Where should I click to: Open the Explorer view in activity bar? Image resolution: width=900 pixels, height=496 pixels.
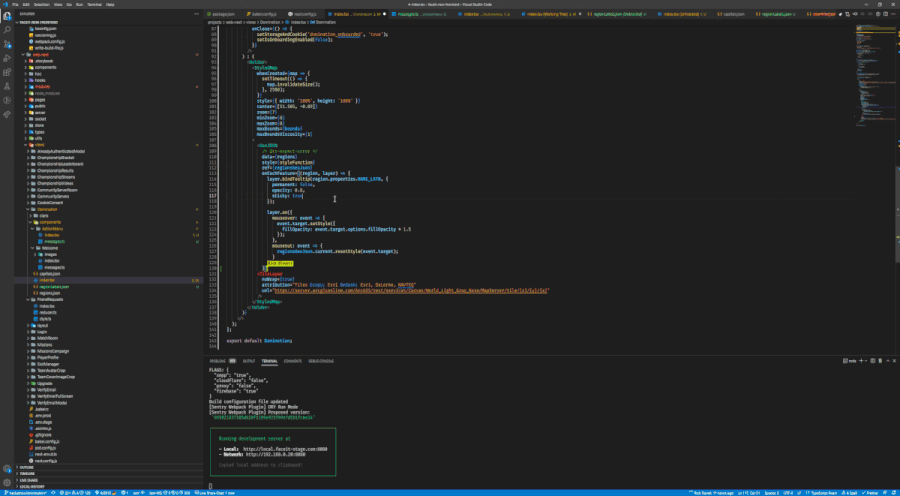pyautogui.click(x=7, y=15)
